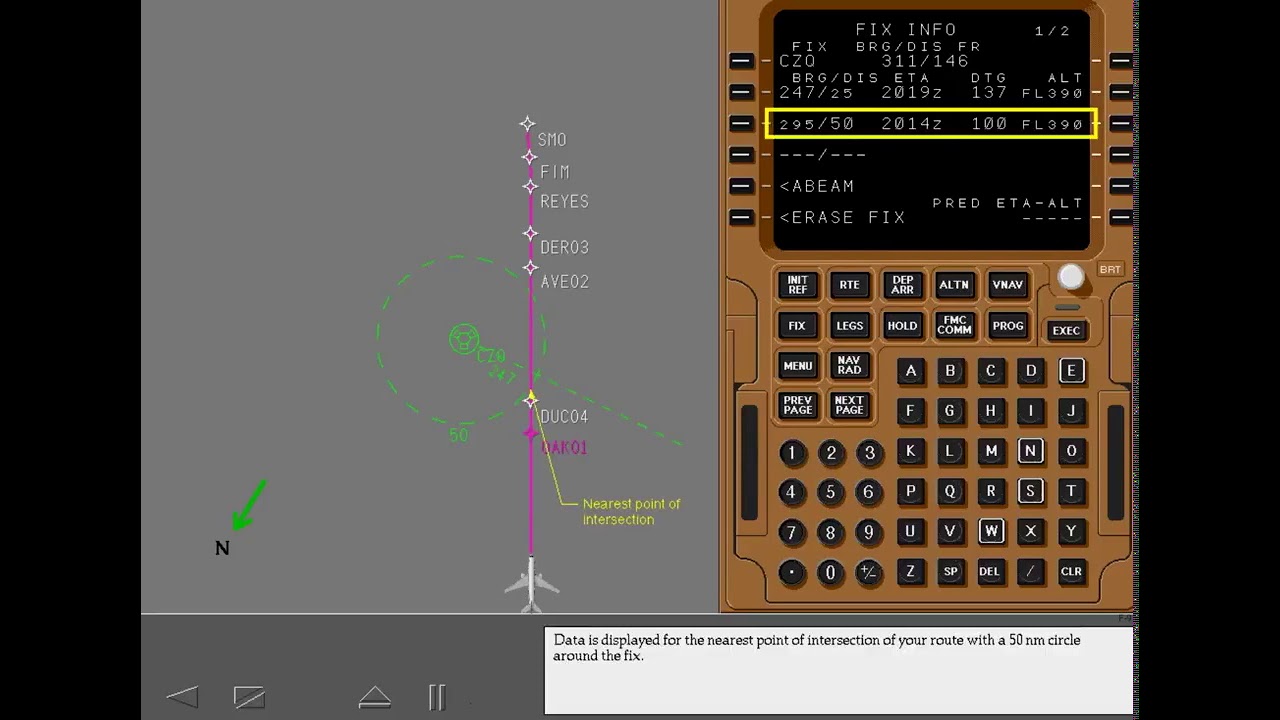Viewport: 1280px width, 720px height.
Task: Open the DEP ARR page key
Action: point(902,285)
